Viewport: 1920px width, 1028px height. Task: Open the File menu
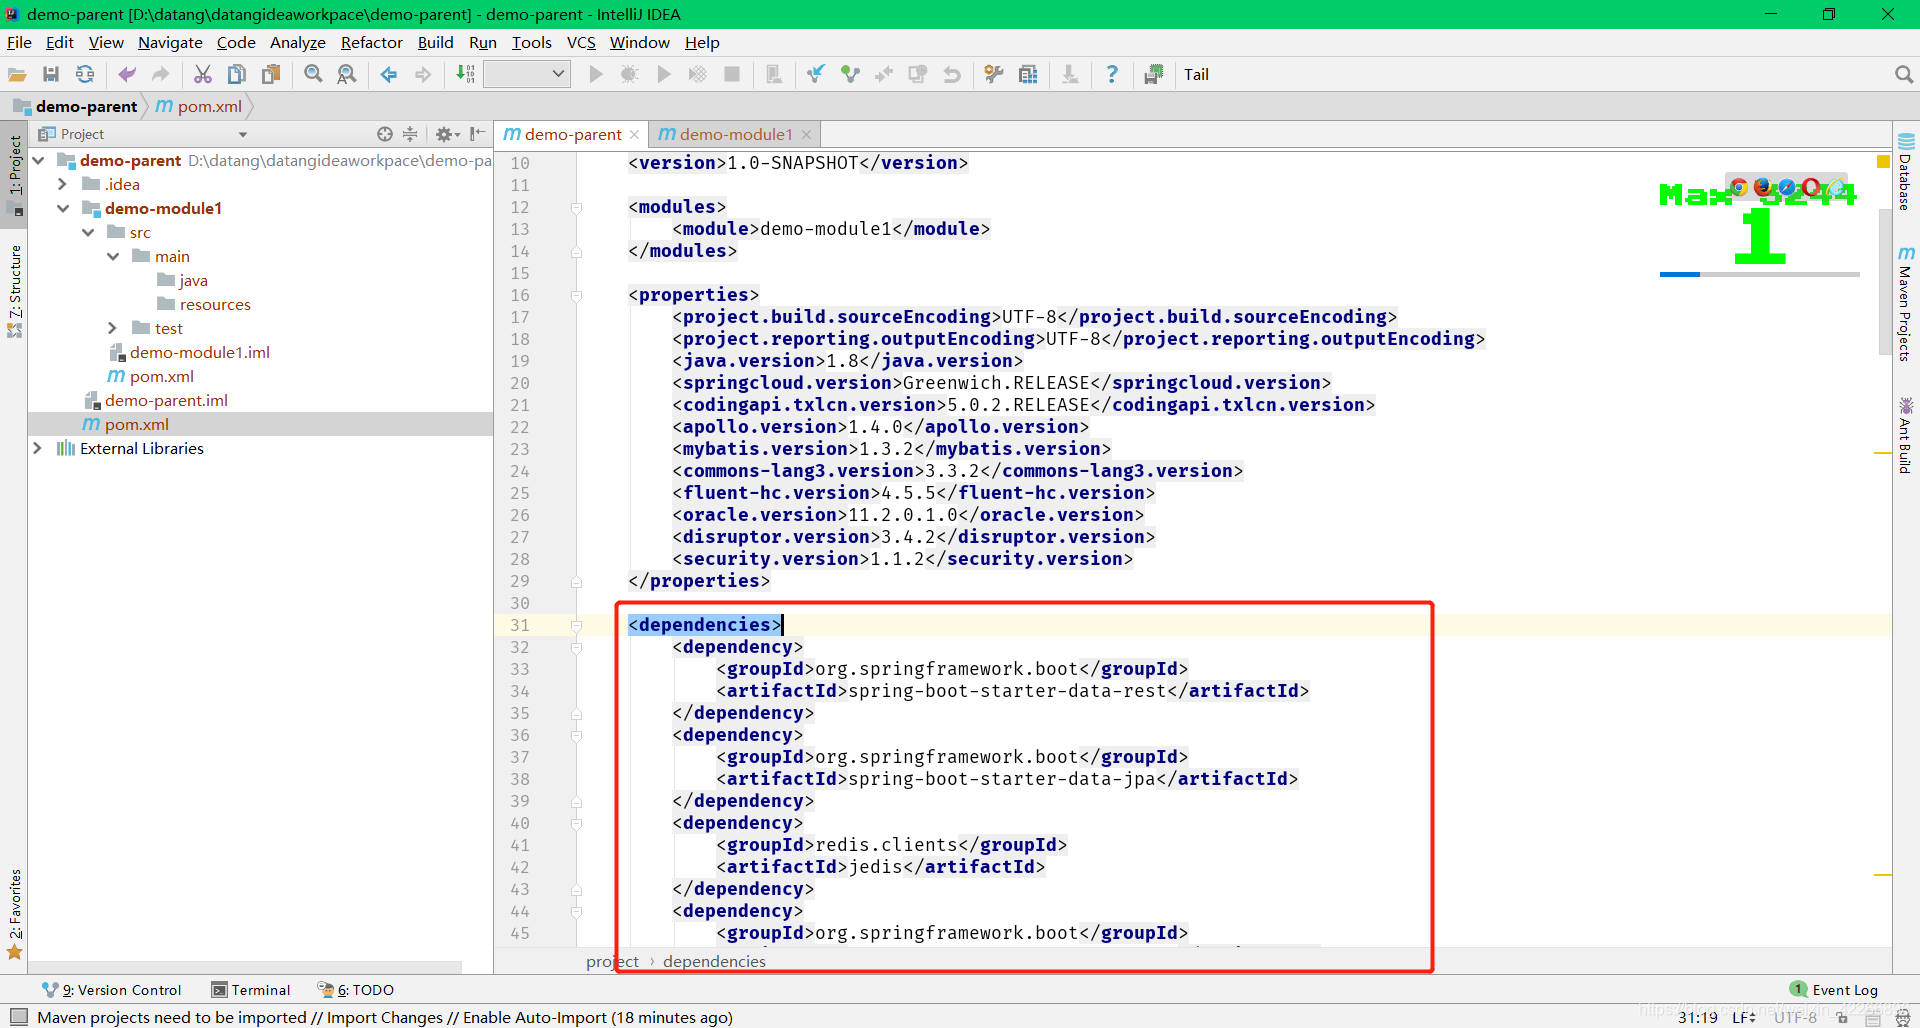[19, 42]
